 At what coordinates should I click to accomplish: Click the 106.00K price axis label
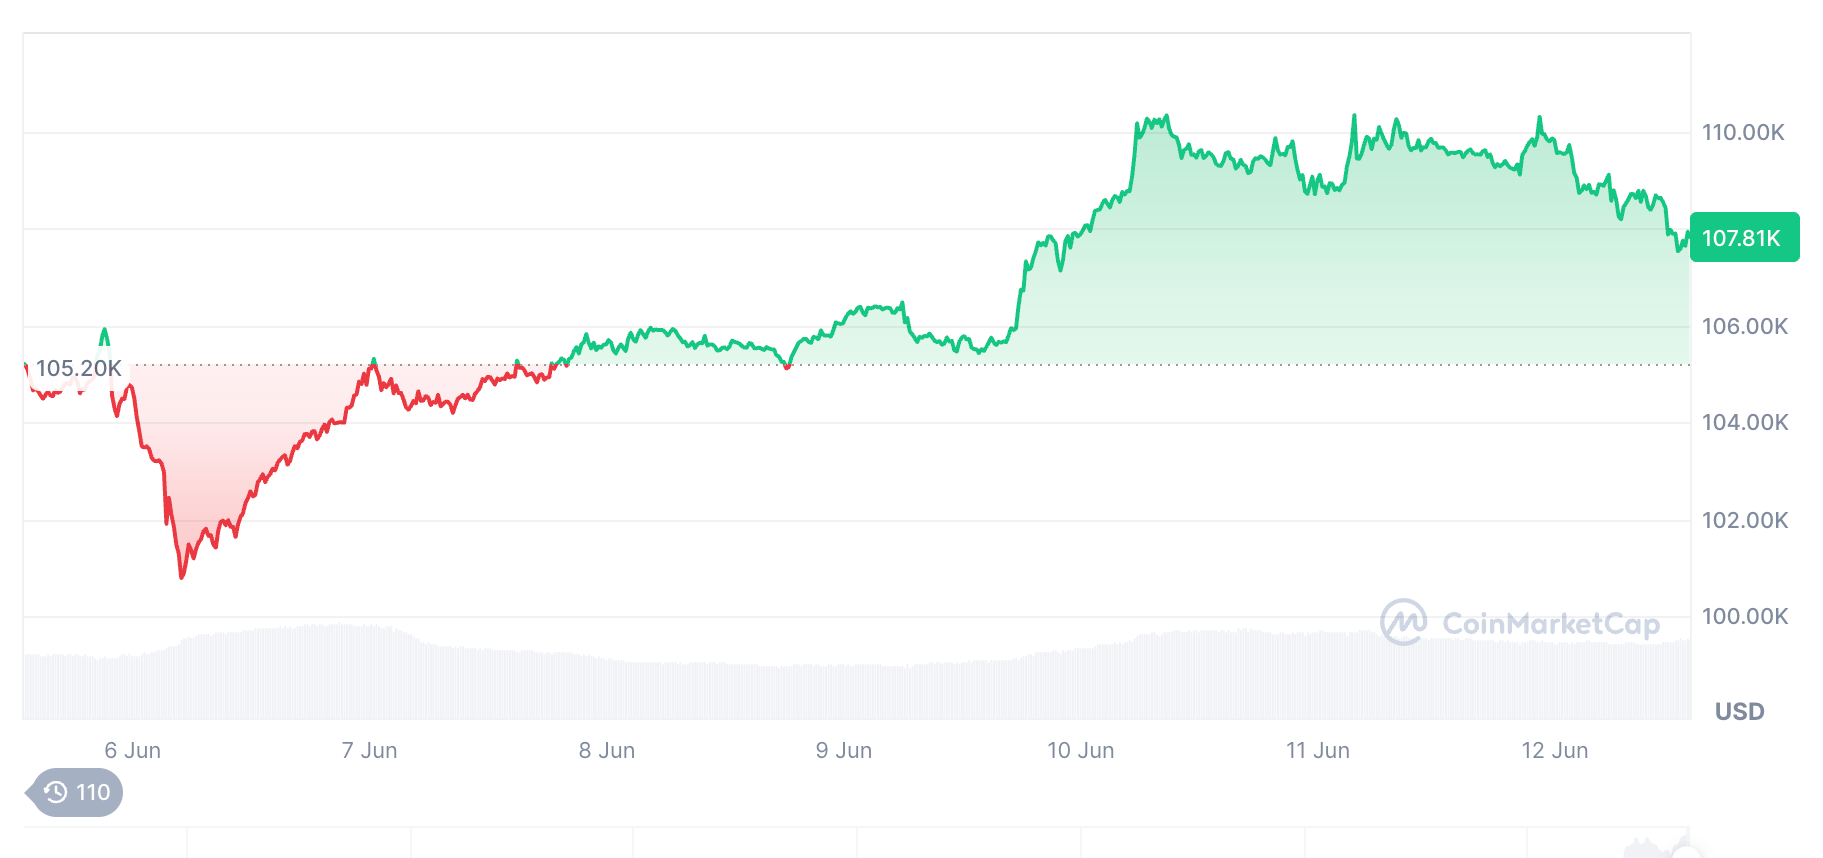[1744, 326]
